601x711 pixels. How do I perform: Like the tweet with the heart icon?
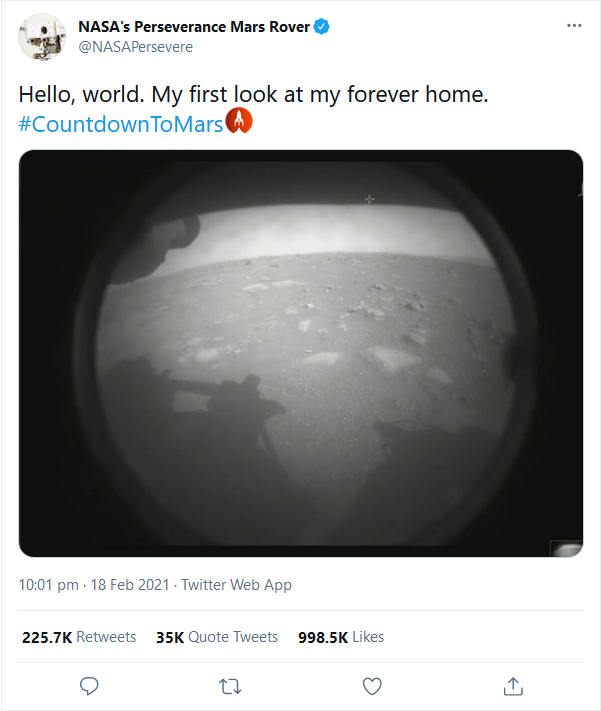372,686
